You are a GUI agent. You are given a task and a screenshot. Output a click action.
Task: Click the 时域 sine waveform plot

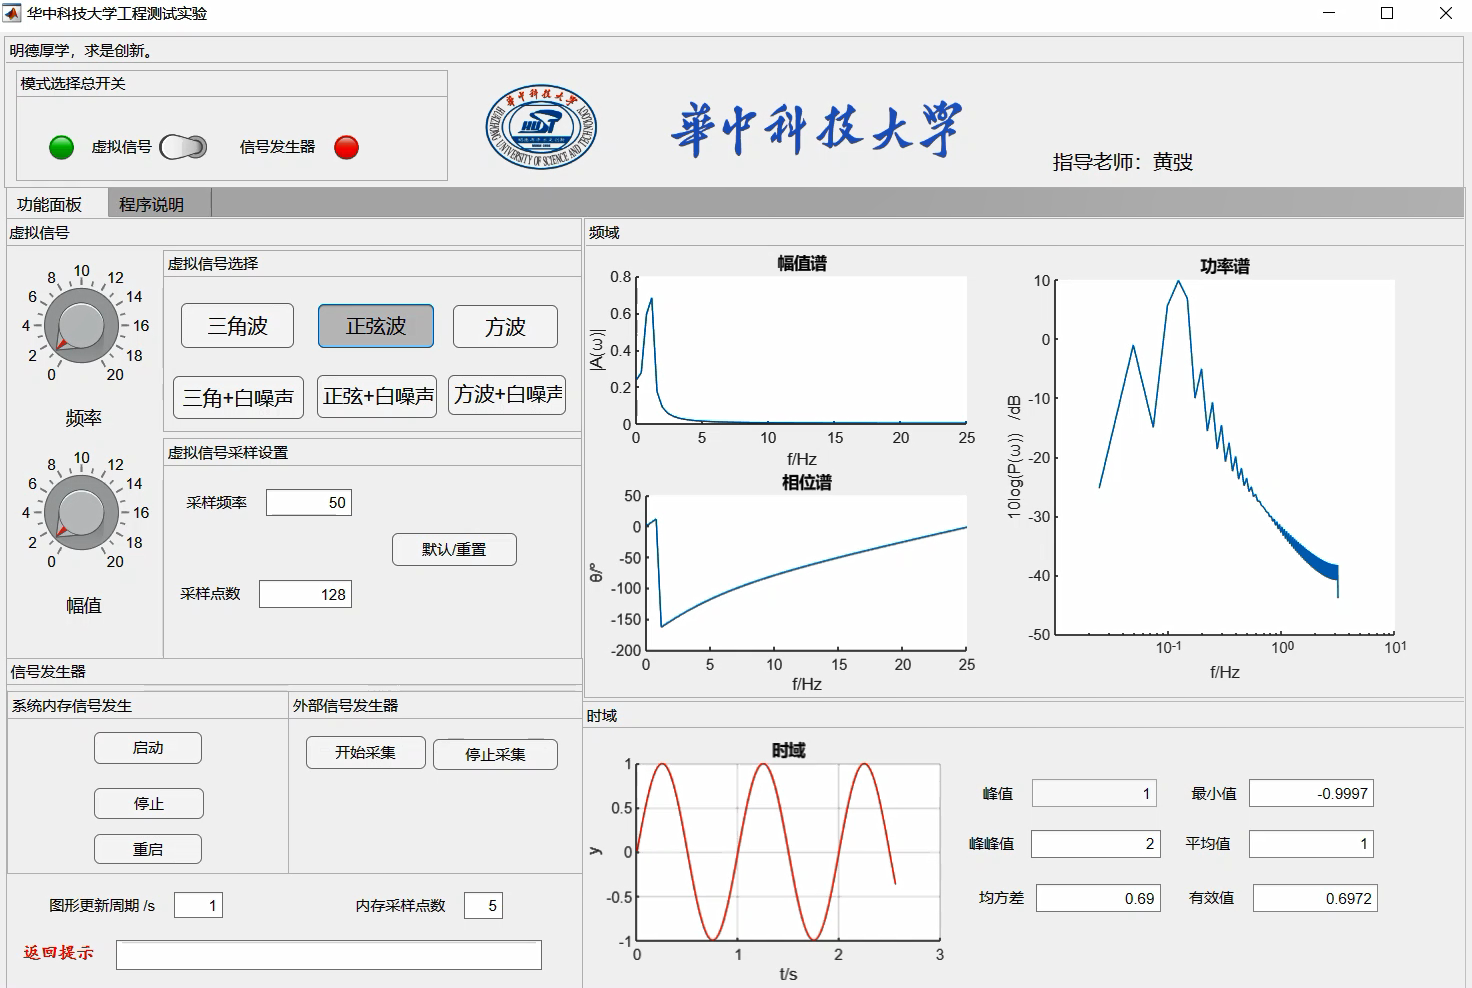coord(788,853)
